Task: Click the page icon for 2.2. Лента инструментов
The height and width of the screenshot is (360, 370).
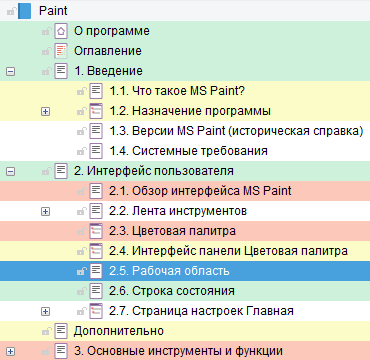Action: click(x=96, y=211)
